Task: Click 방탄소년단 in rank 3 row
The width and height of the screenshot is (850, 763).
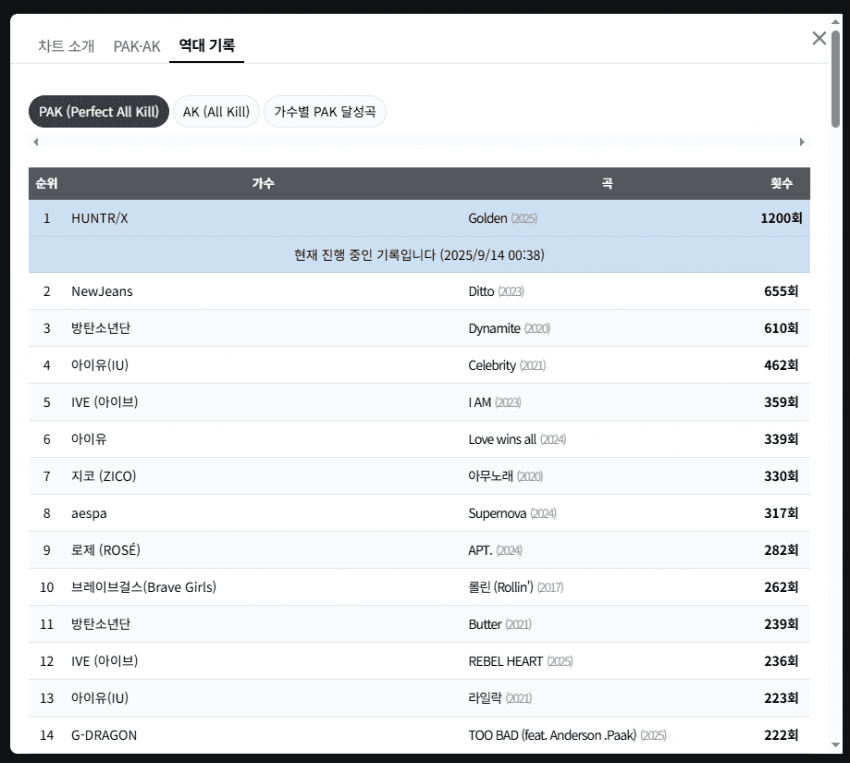Action: [x=101, y=328]
